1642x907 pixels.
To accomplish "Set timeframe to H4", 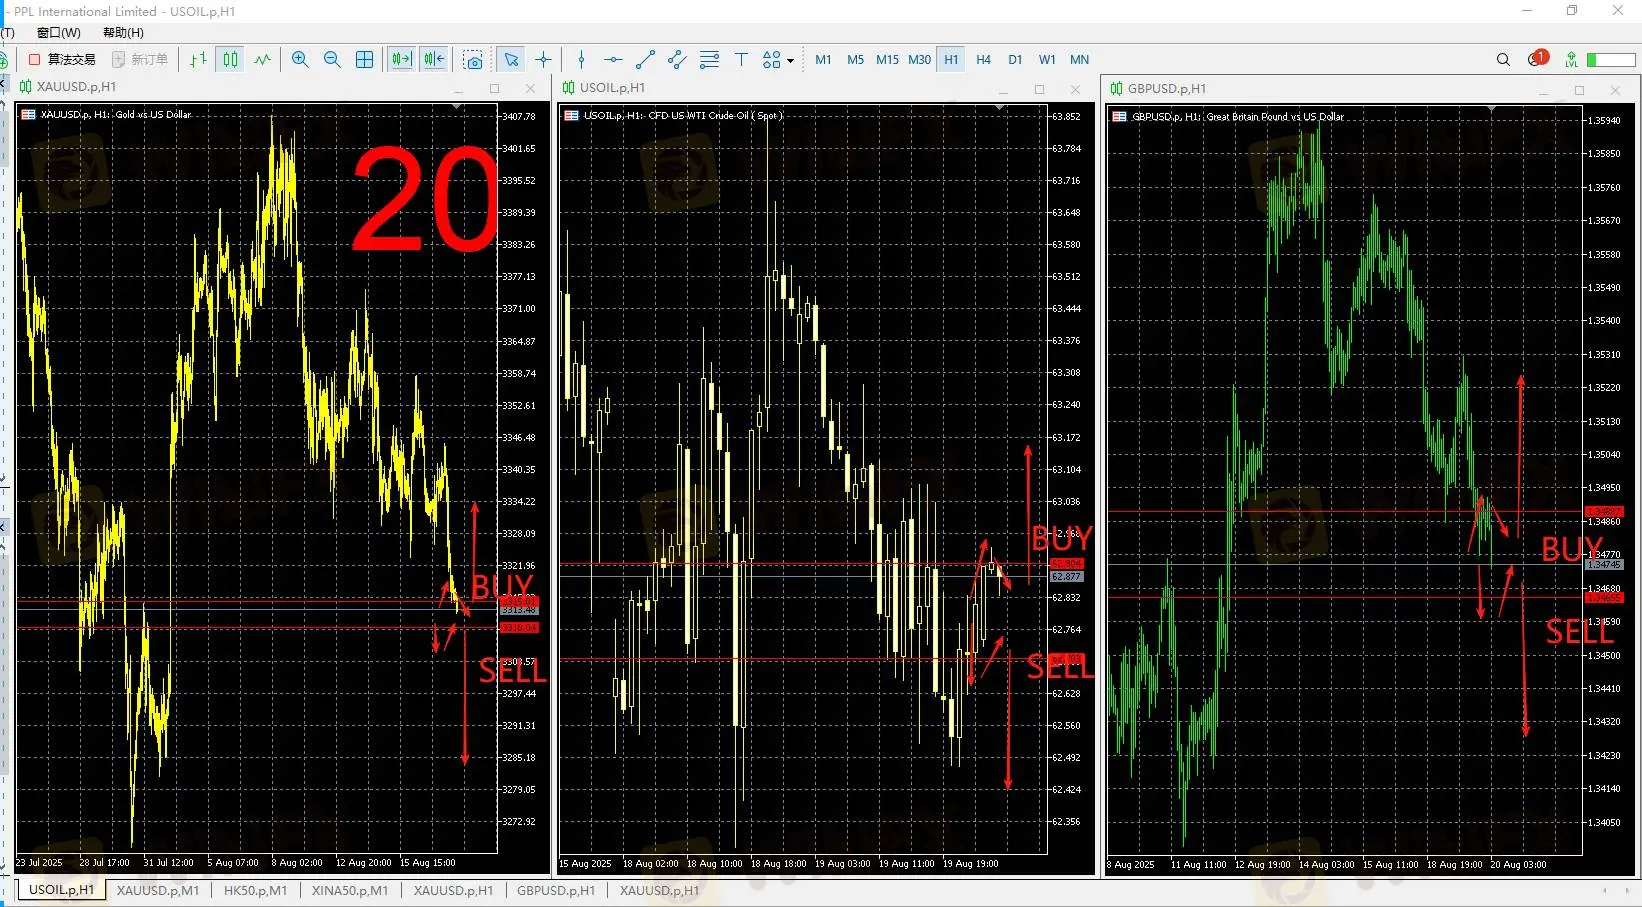I will pos(983,60).
